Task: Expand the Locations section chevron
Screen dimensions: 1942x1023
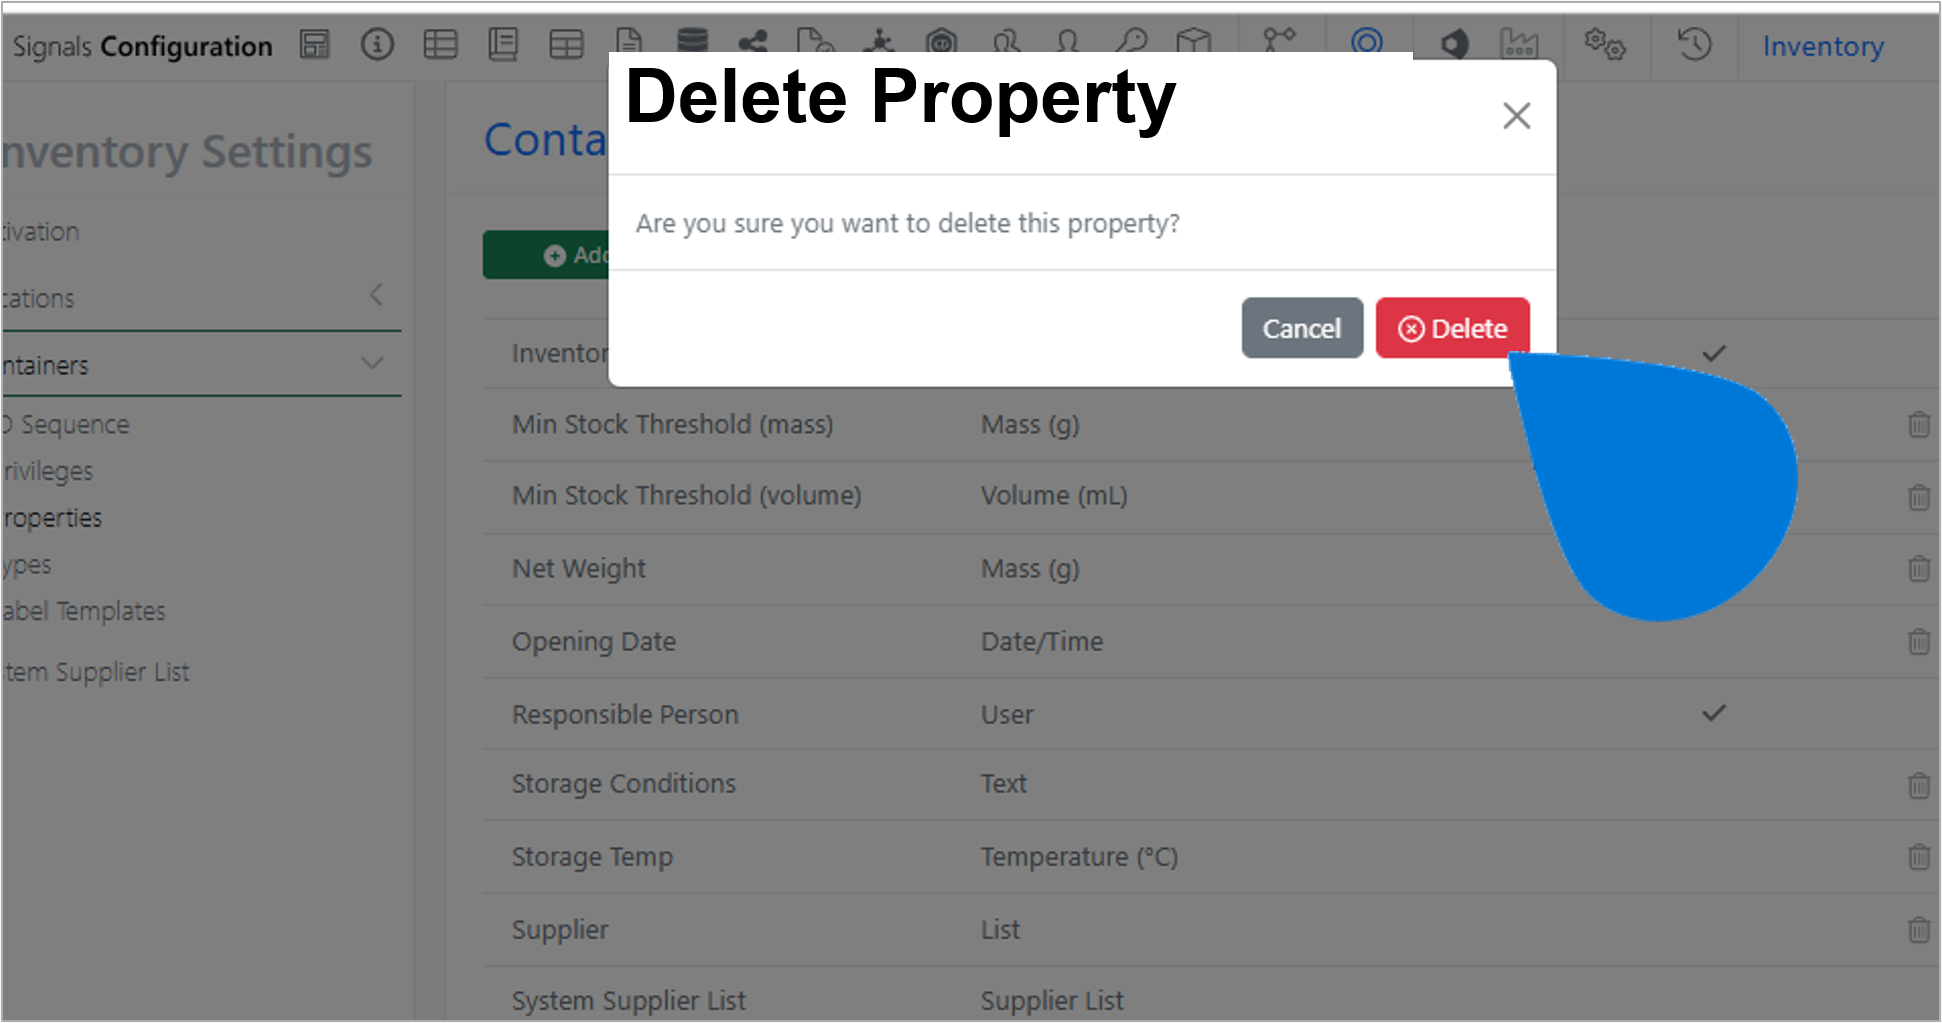Action: pos(376,295)
